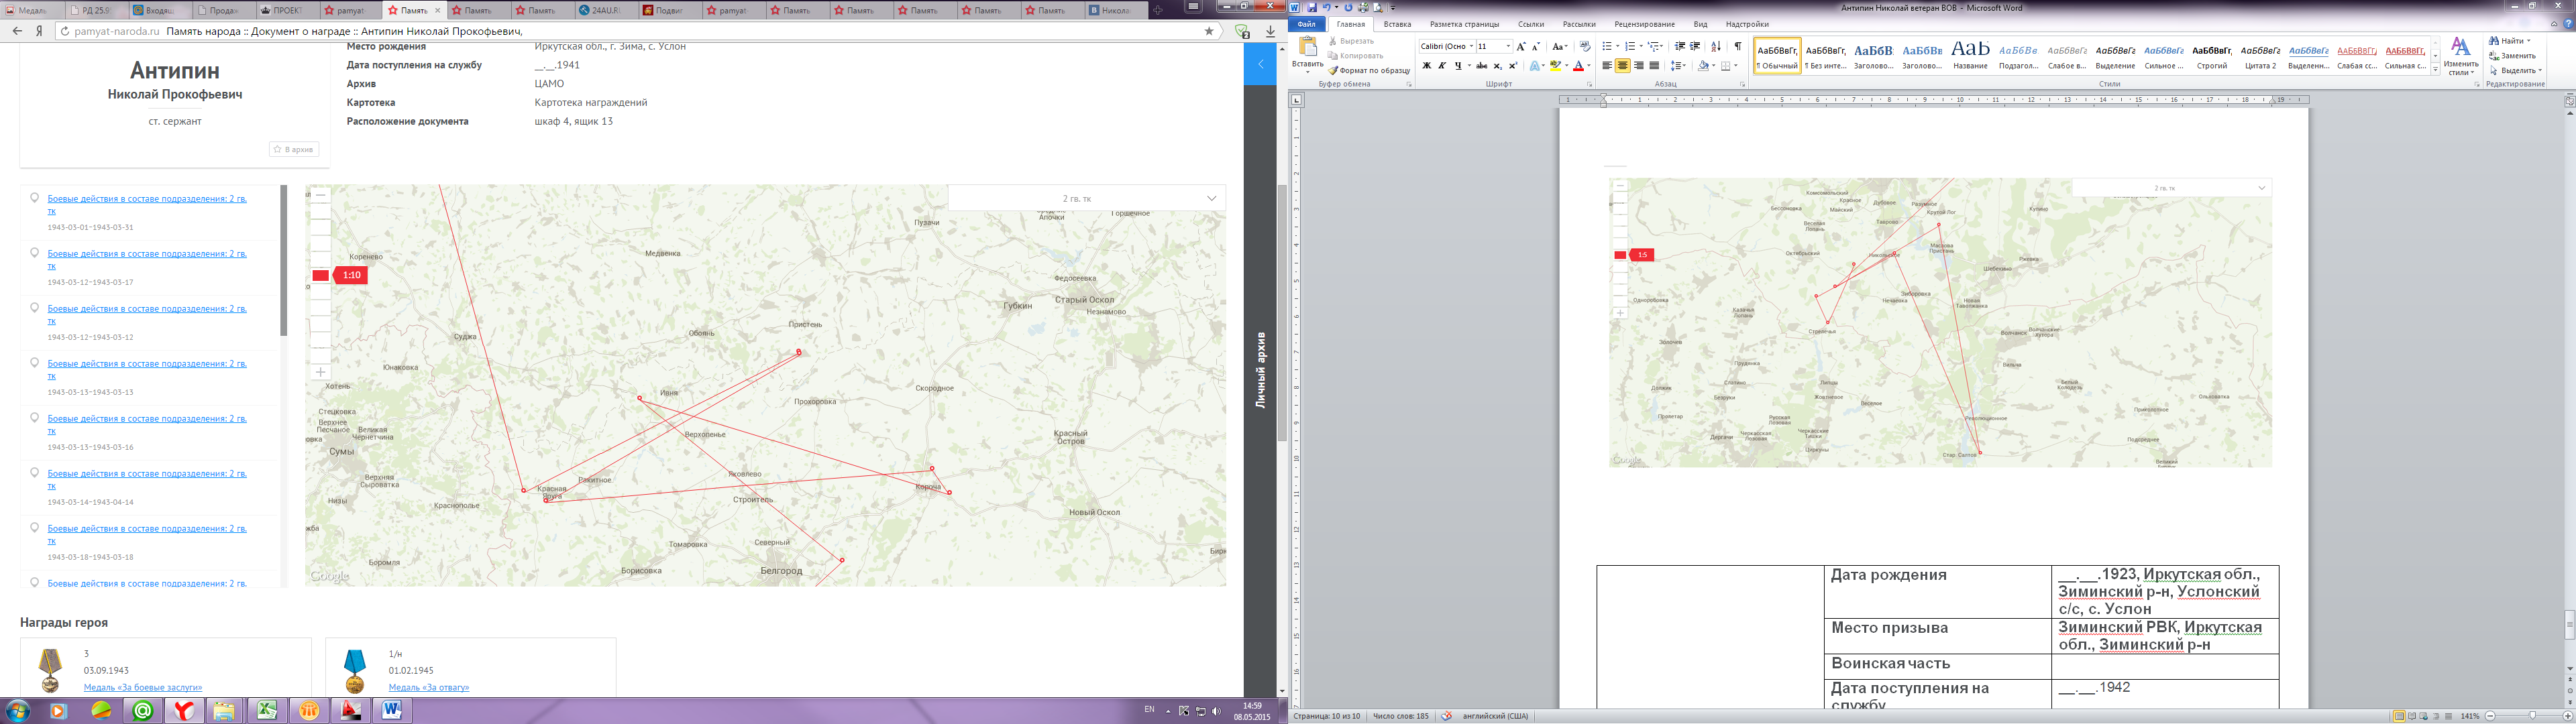Click the bulleted list icon
2576x724 pixels.
1607,46
